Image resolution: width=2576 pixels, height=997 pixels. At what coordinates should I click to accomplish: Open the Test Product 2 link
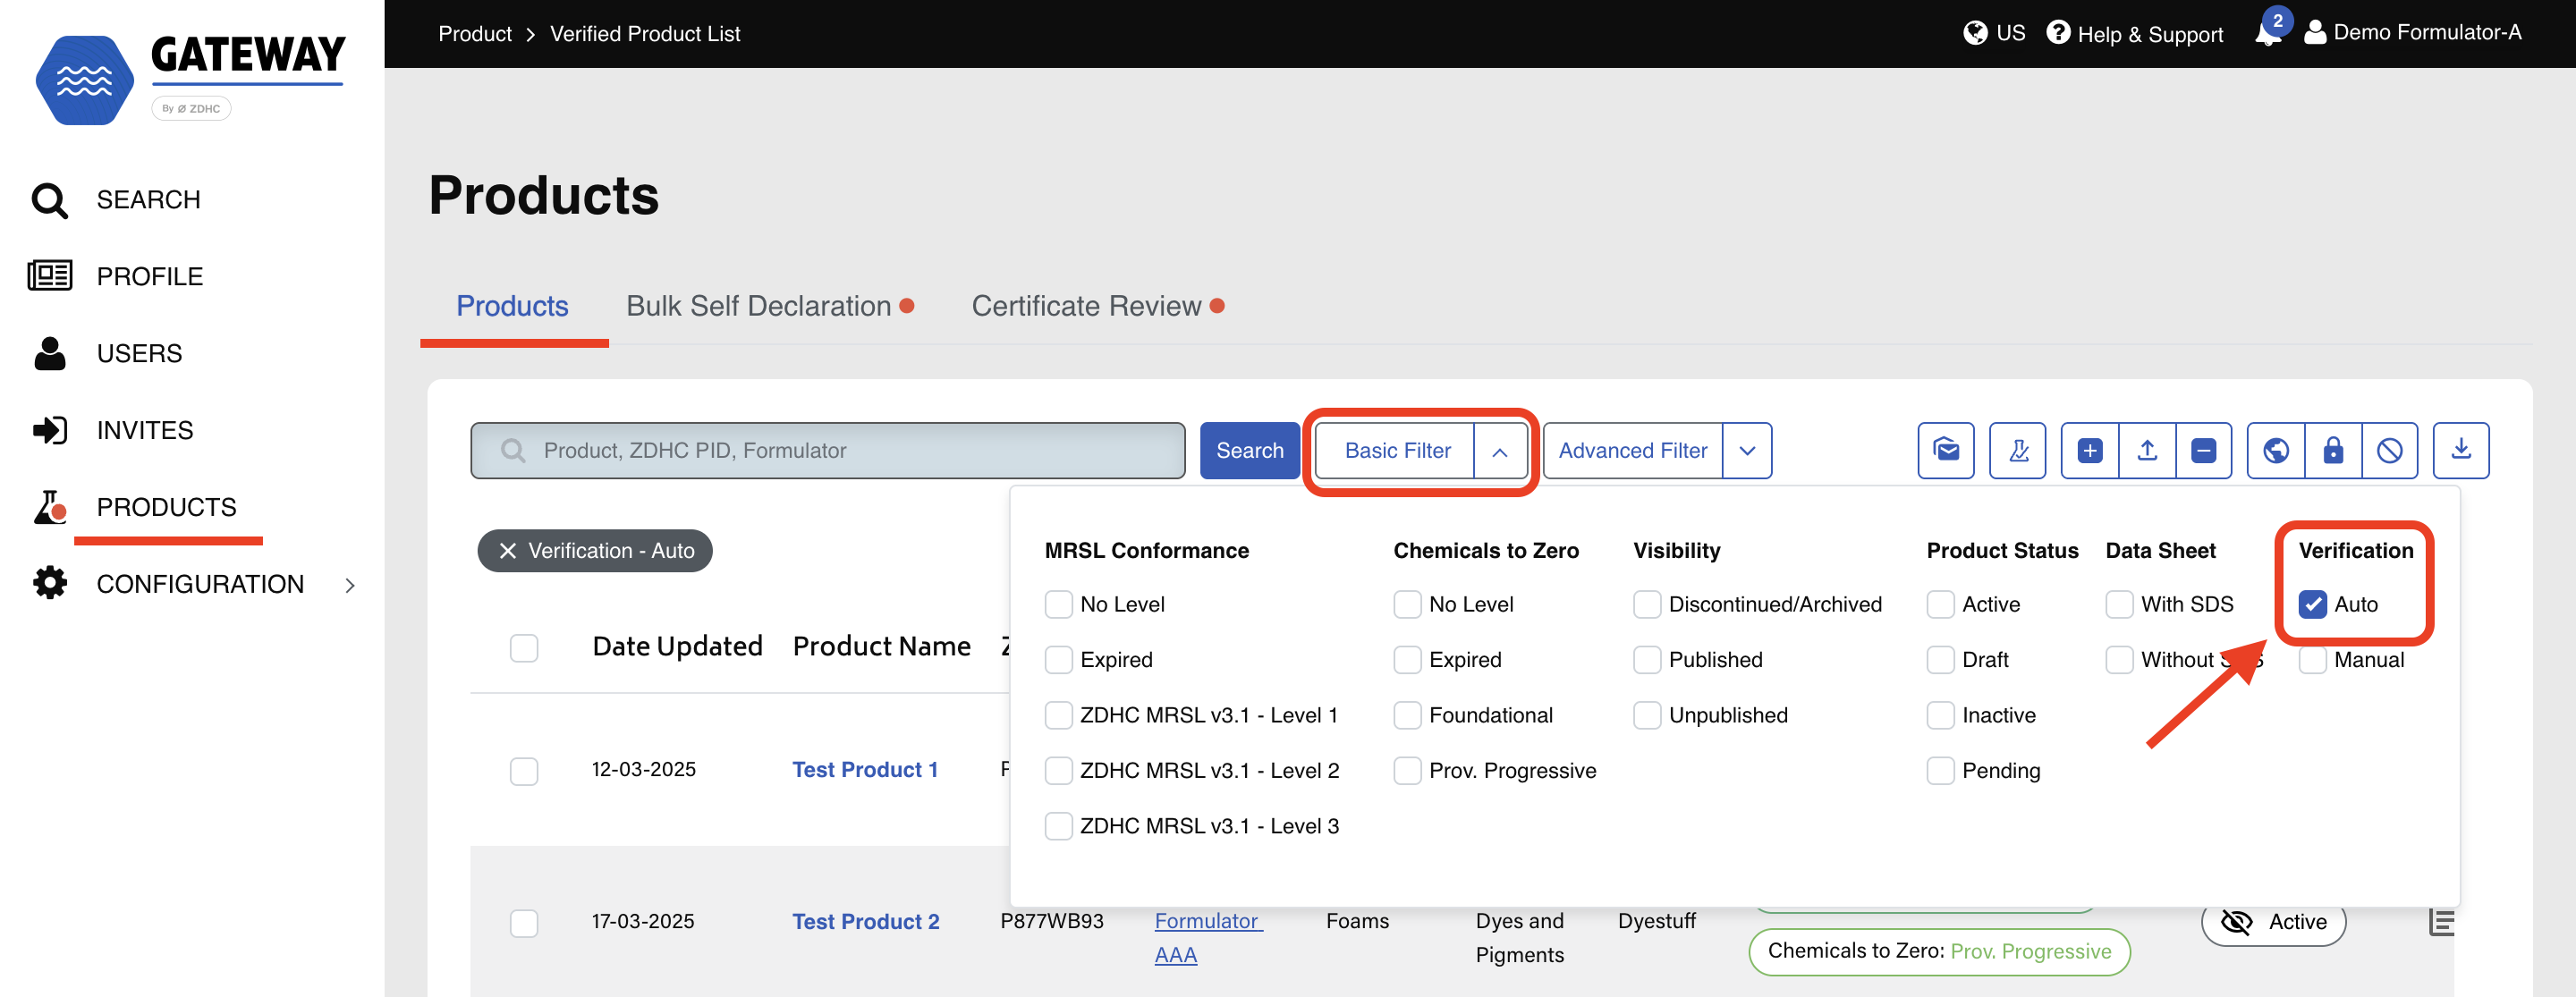tap(866, 922)
